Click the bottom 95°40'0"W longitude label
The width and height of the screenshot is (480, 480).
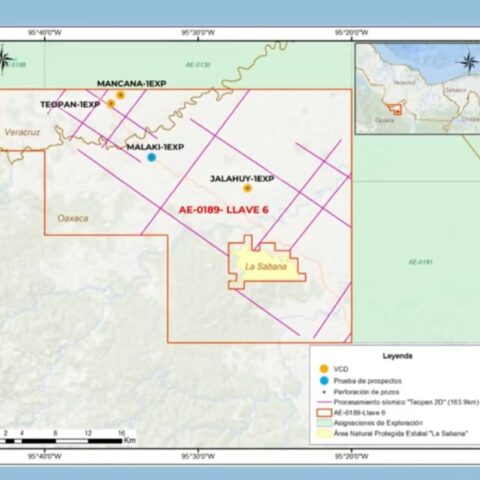(45, 456)
